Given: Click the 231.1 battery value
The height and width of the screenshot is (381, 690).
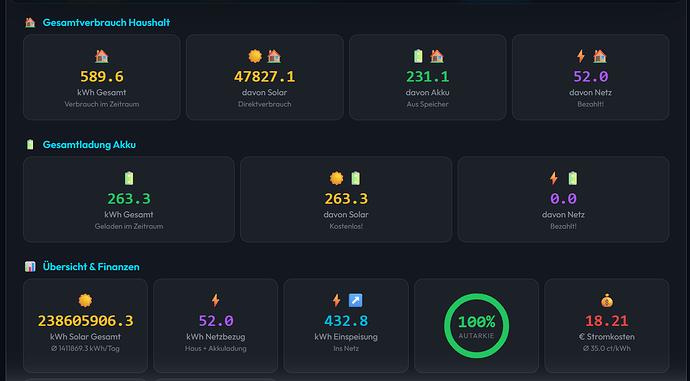Looking at the screenshot, I should [428, 77].
